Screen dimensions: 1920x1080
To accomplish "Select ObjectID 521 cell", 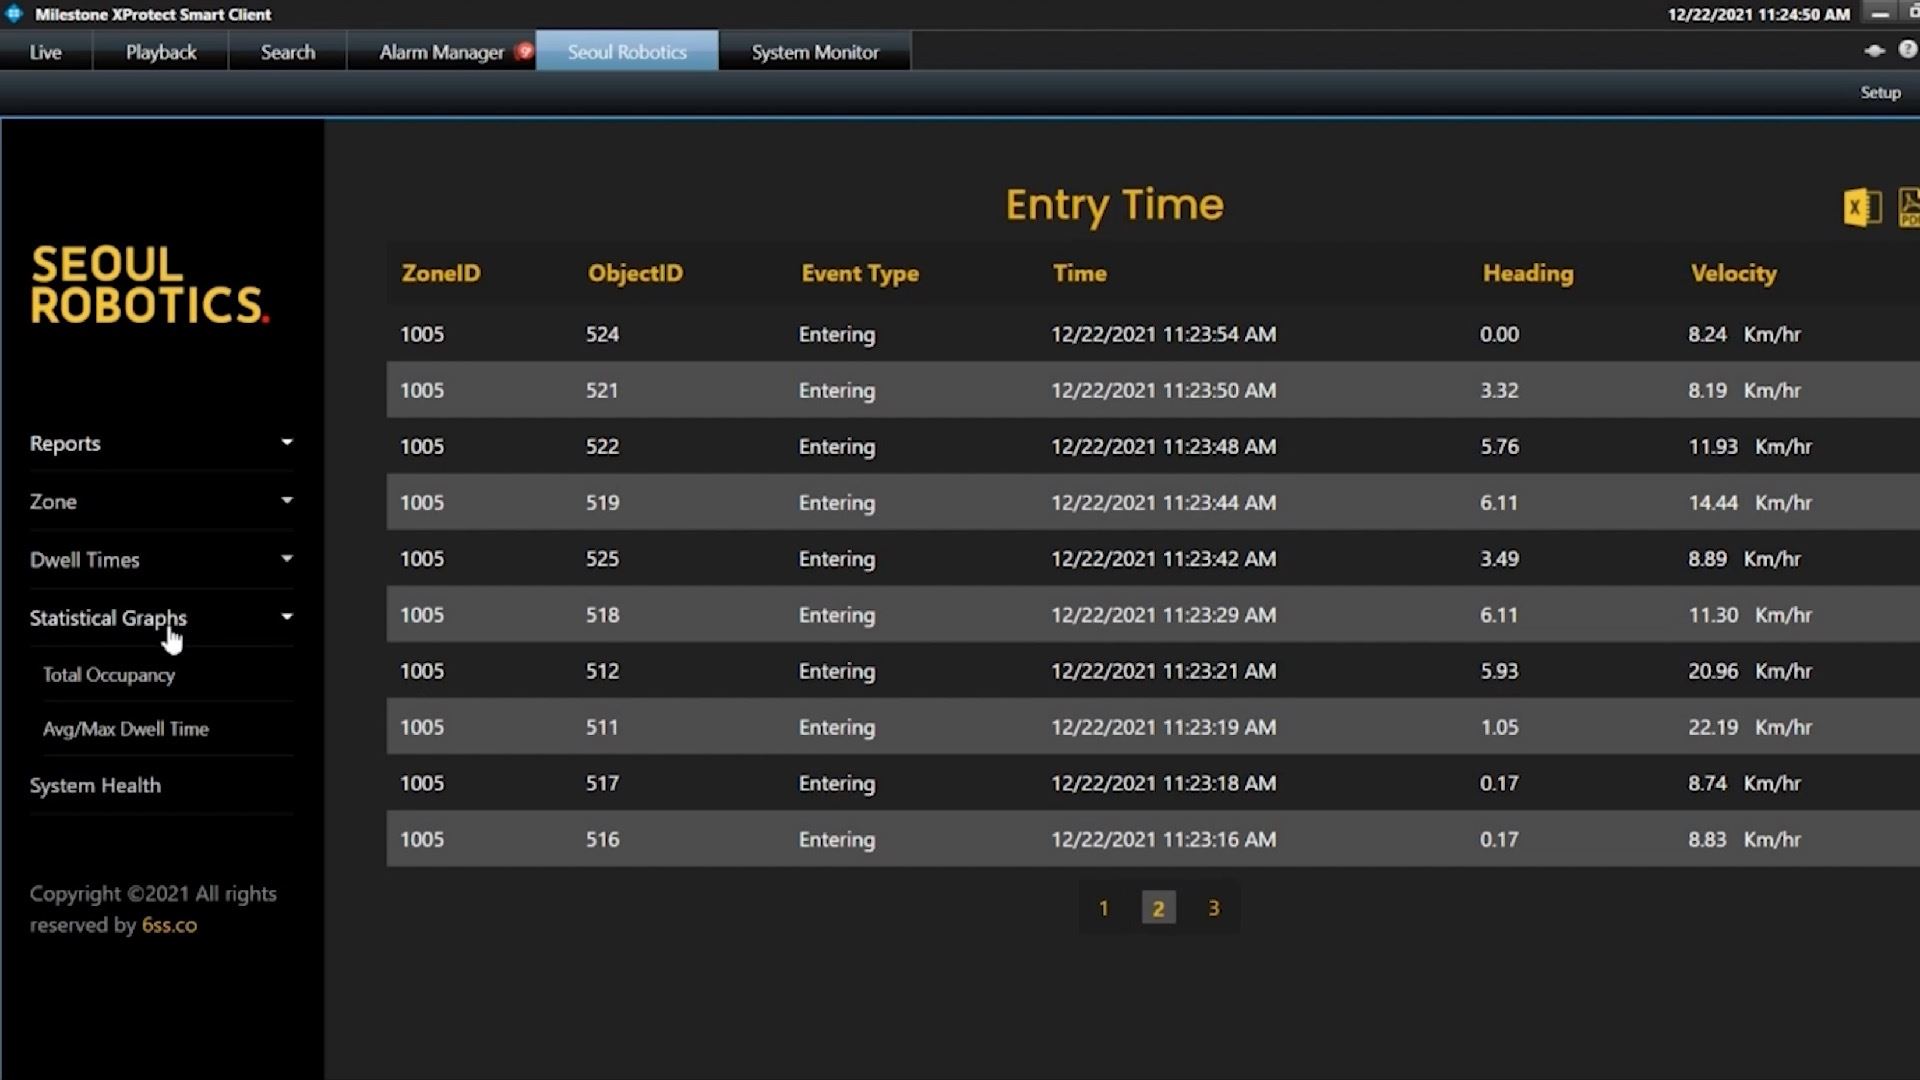I will coord(602,390).
